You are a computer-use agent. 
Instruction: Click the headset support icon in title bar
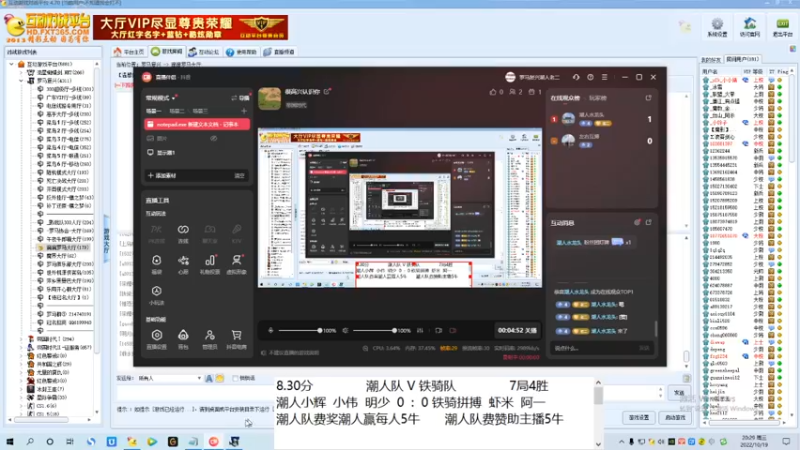[576, 77]
